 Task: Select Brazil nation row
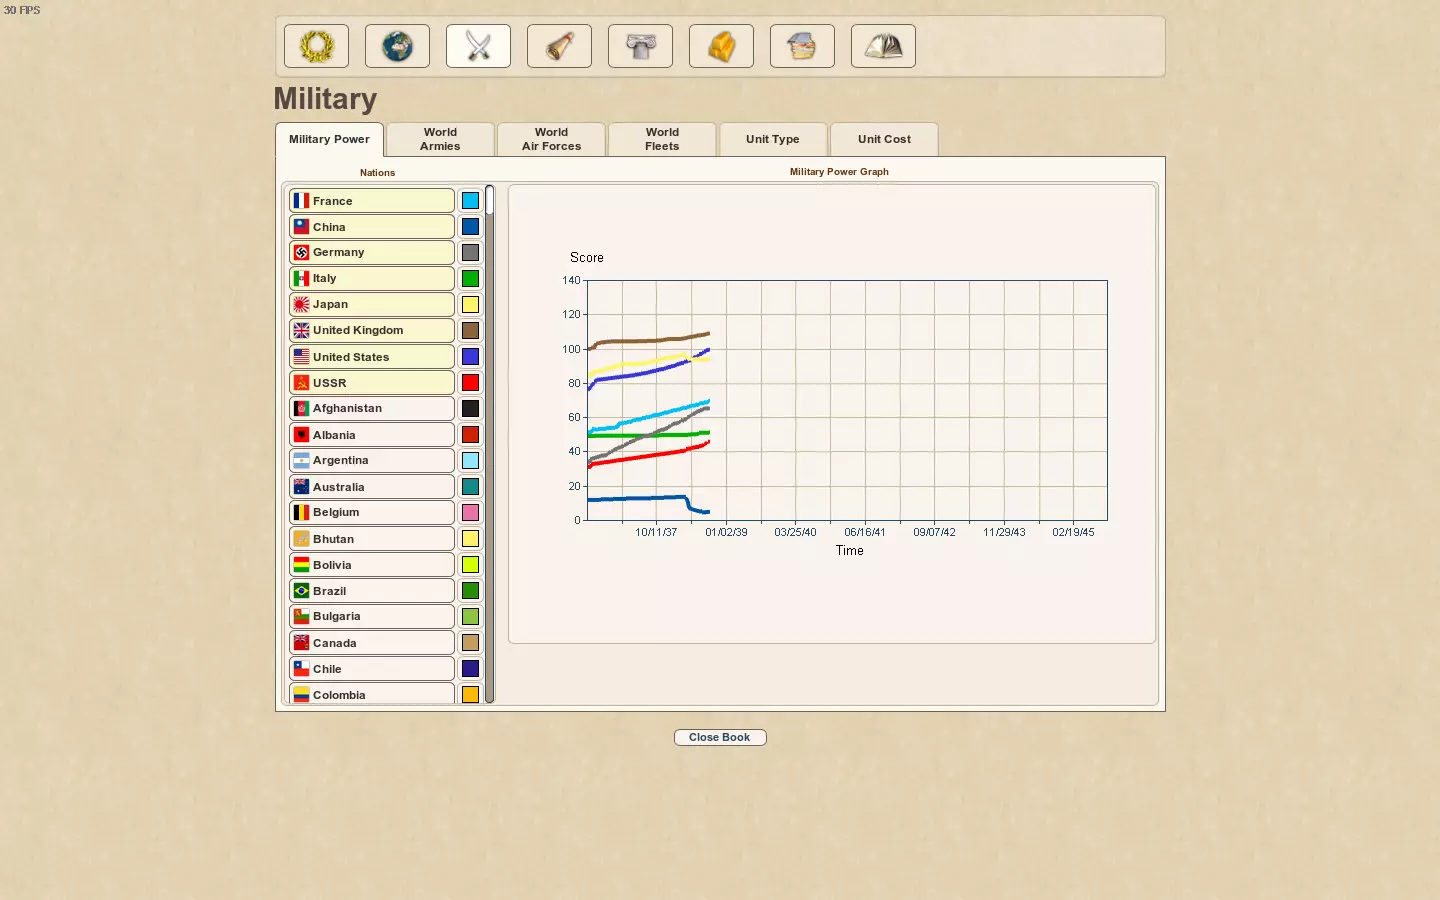click(372, 591)
